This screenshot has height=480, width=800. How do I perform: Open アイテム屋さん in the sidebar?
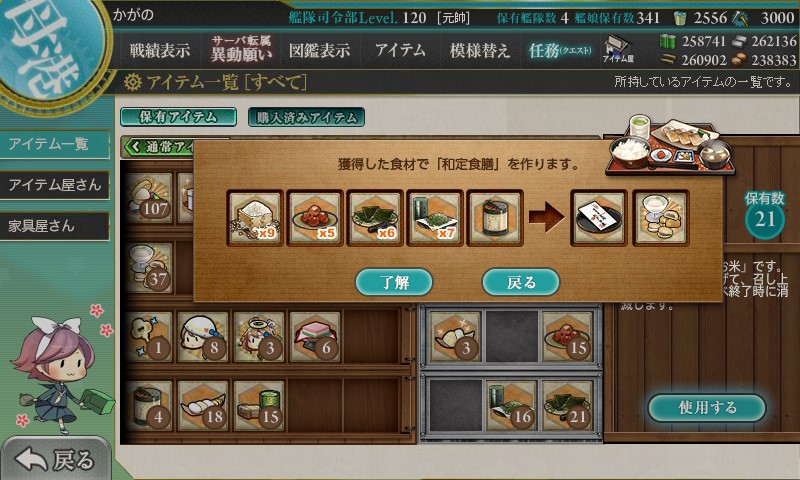pyautogui.click(x=55, y=185)
